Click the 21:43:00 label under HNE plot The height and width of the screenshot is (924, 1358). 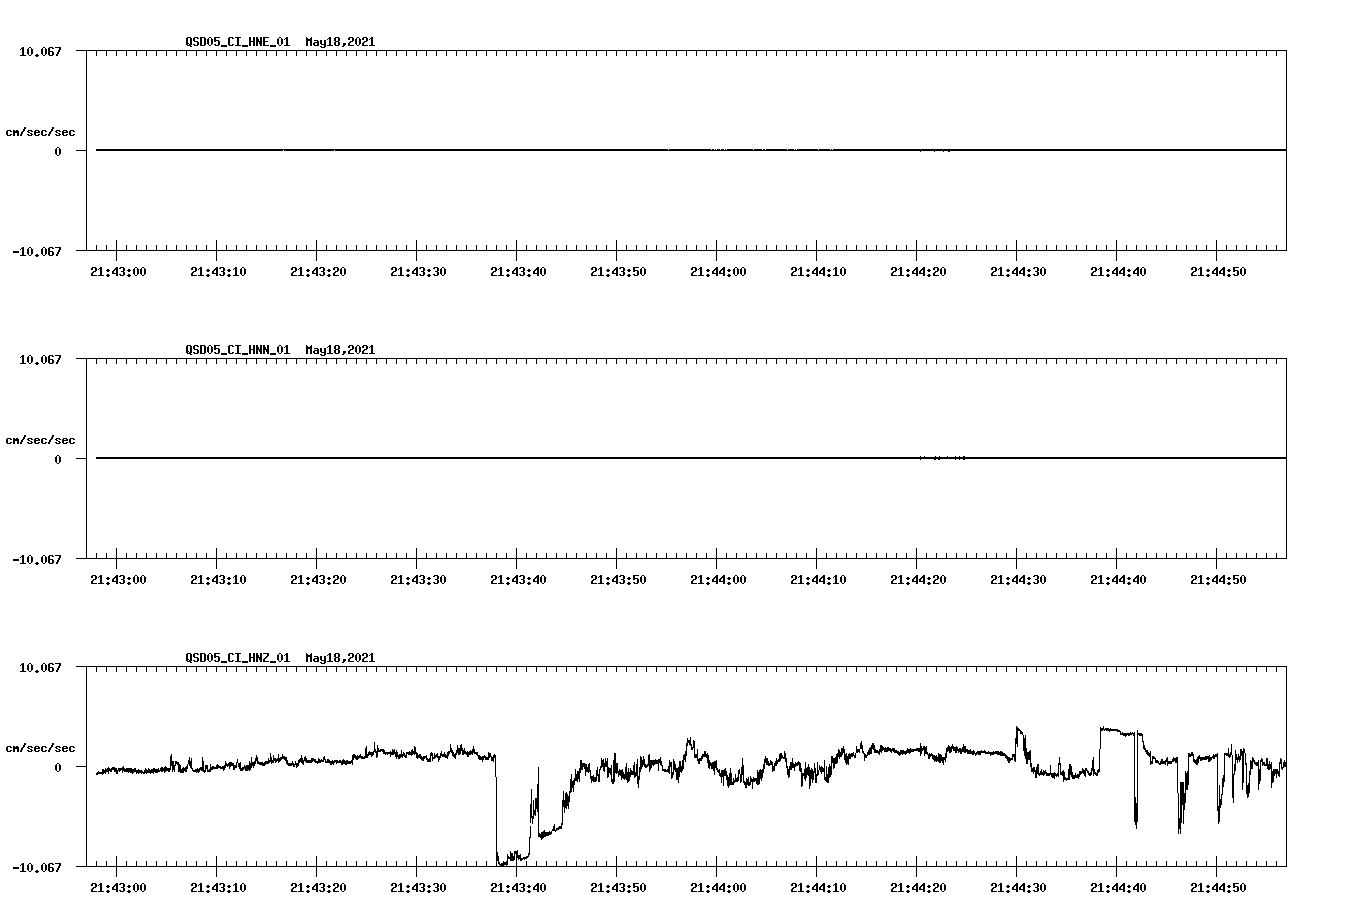coord(118,272)
